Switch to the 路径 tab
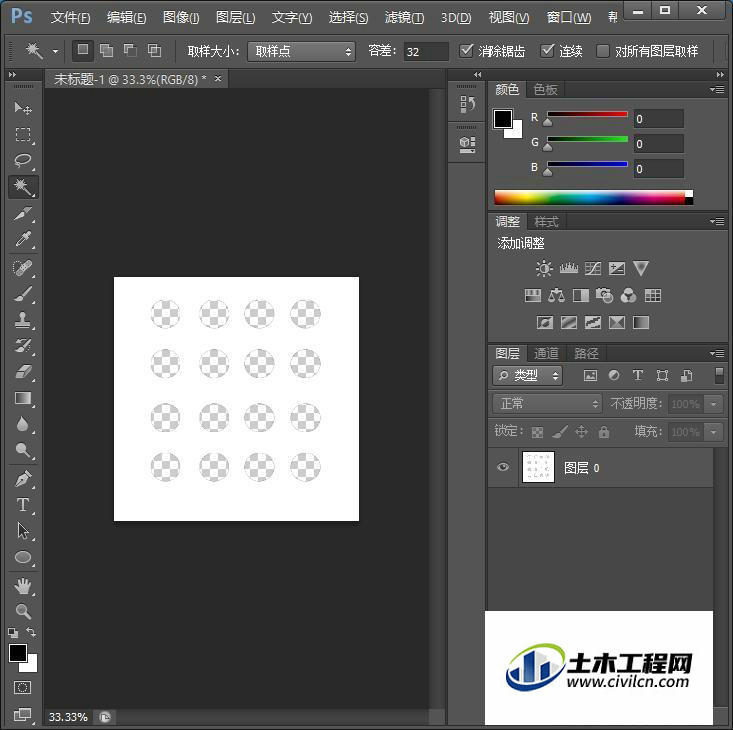 tap(586, 353)
